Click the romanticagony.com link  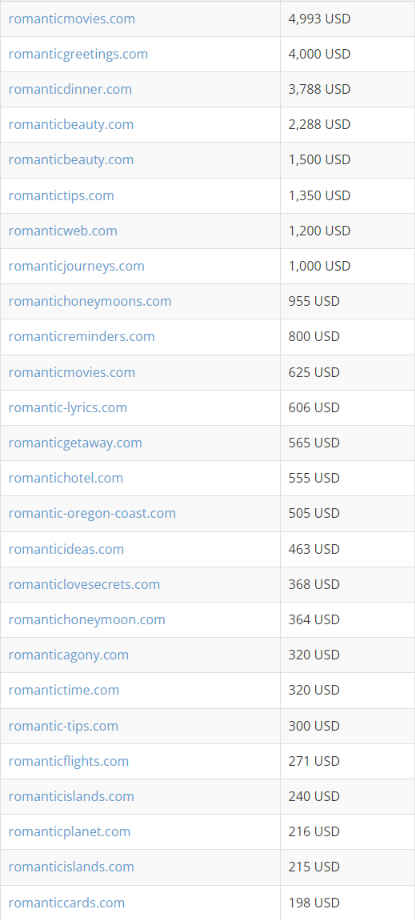(68, 655)
